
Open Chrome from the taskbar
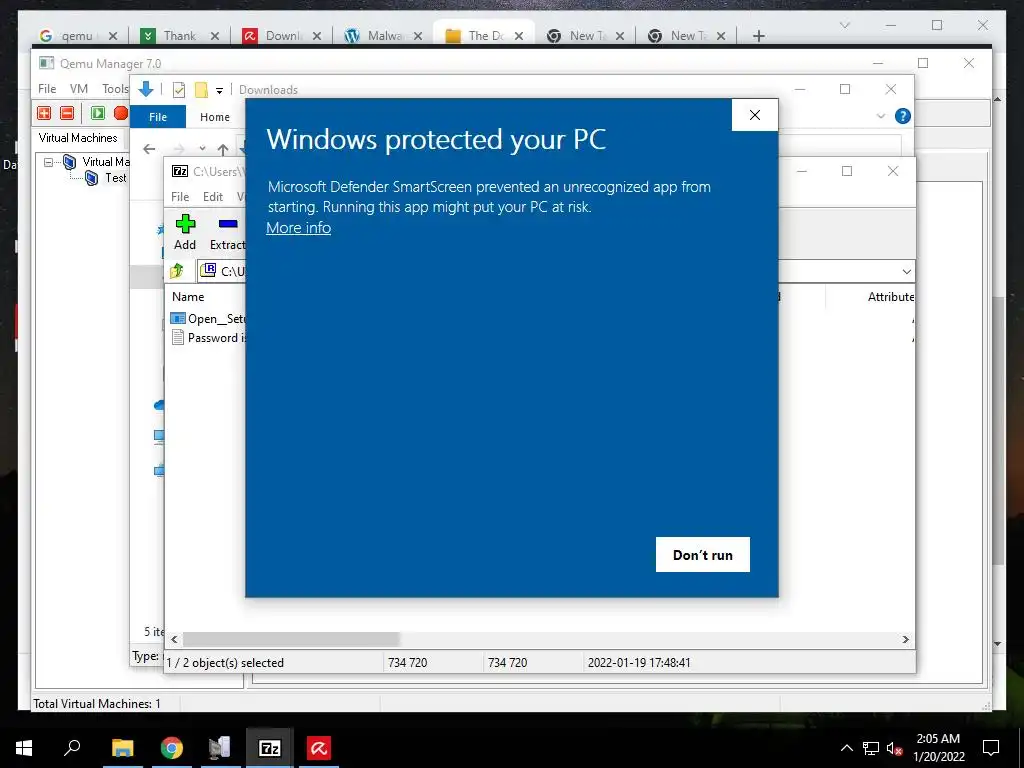[x=172, y=748]
